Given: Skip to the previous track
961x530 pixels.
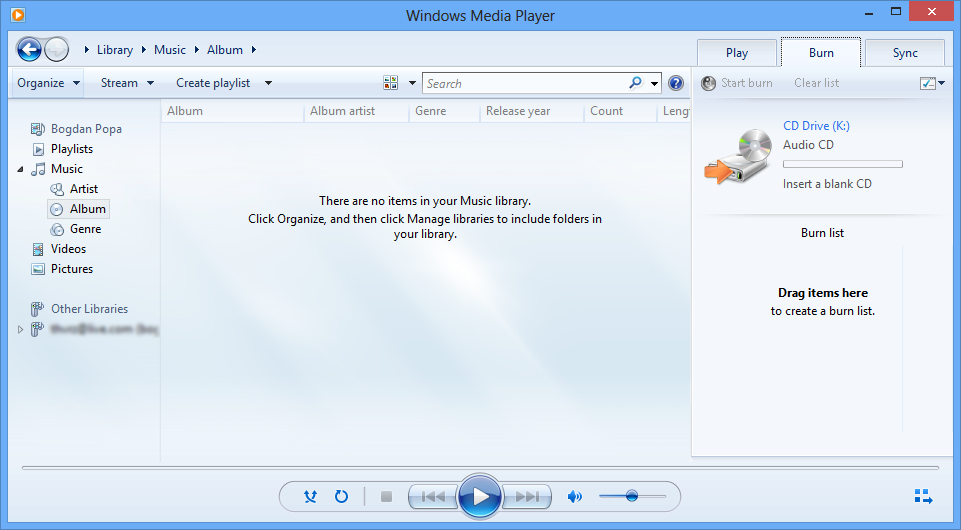Looking at the screenshot, I should click(433, 496).
